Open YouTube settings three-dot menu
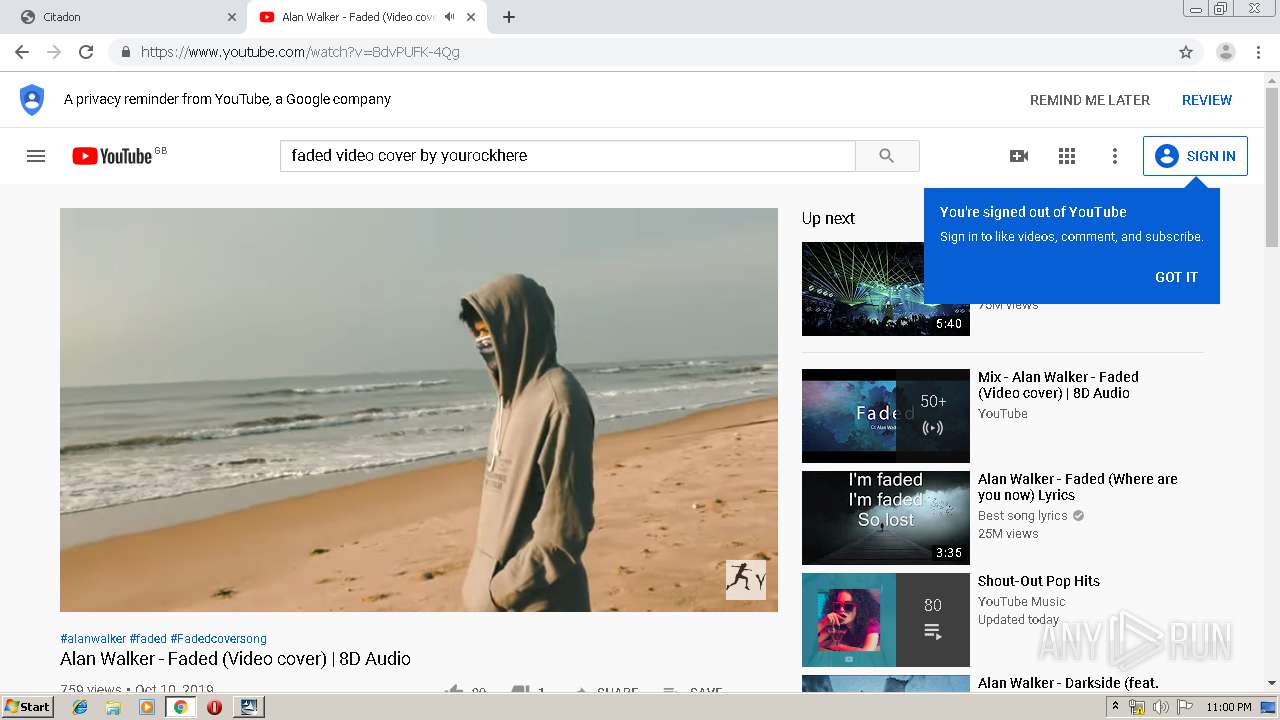 1115,156
